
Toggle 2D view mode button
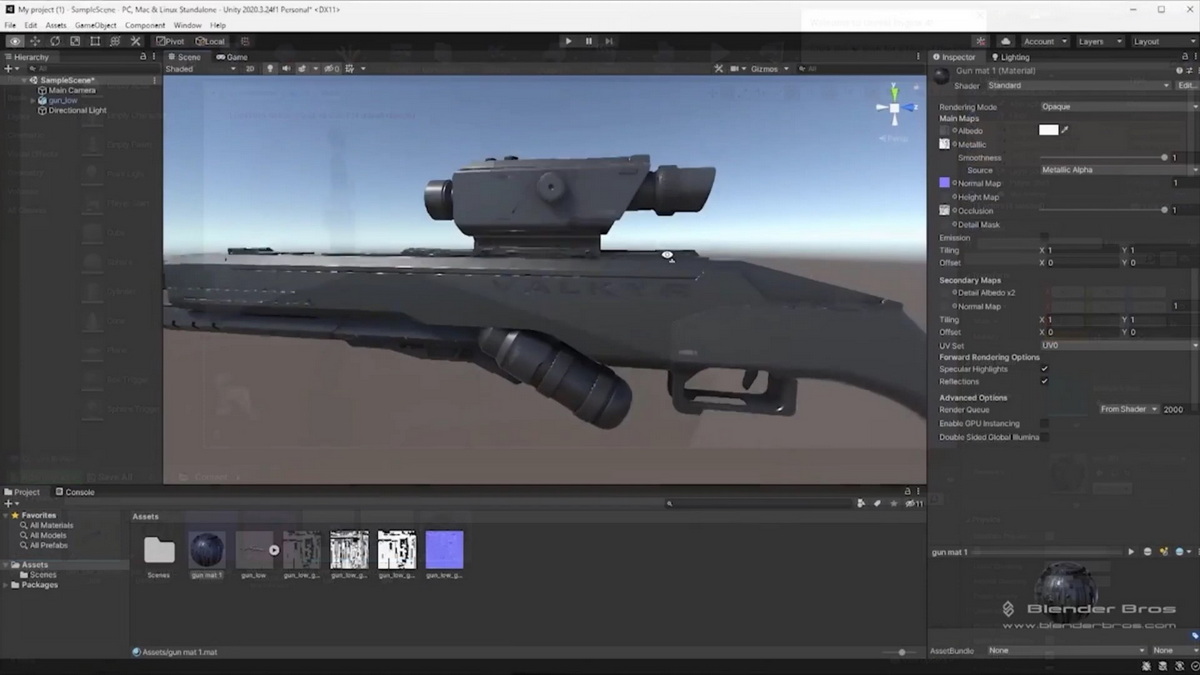click(x=250, y=69)
